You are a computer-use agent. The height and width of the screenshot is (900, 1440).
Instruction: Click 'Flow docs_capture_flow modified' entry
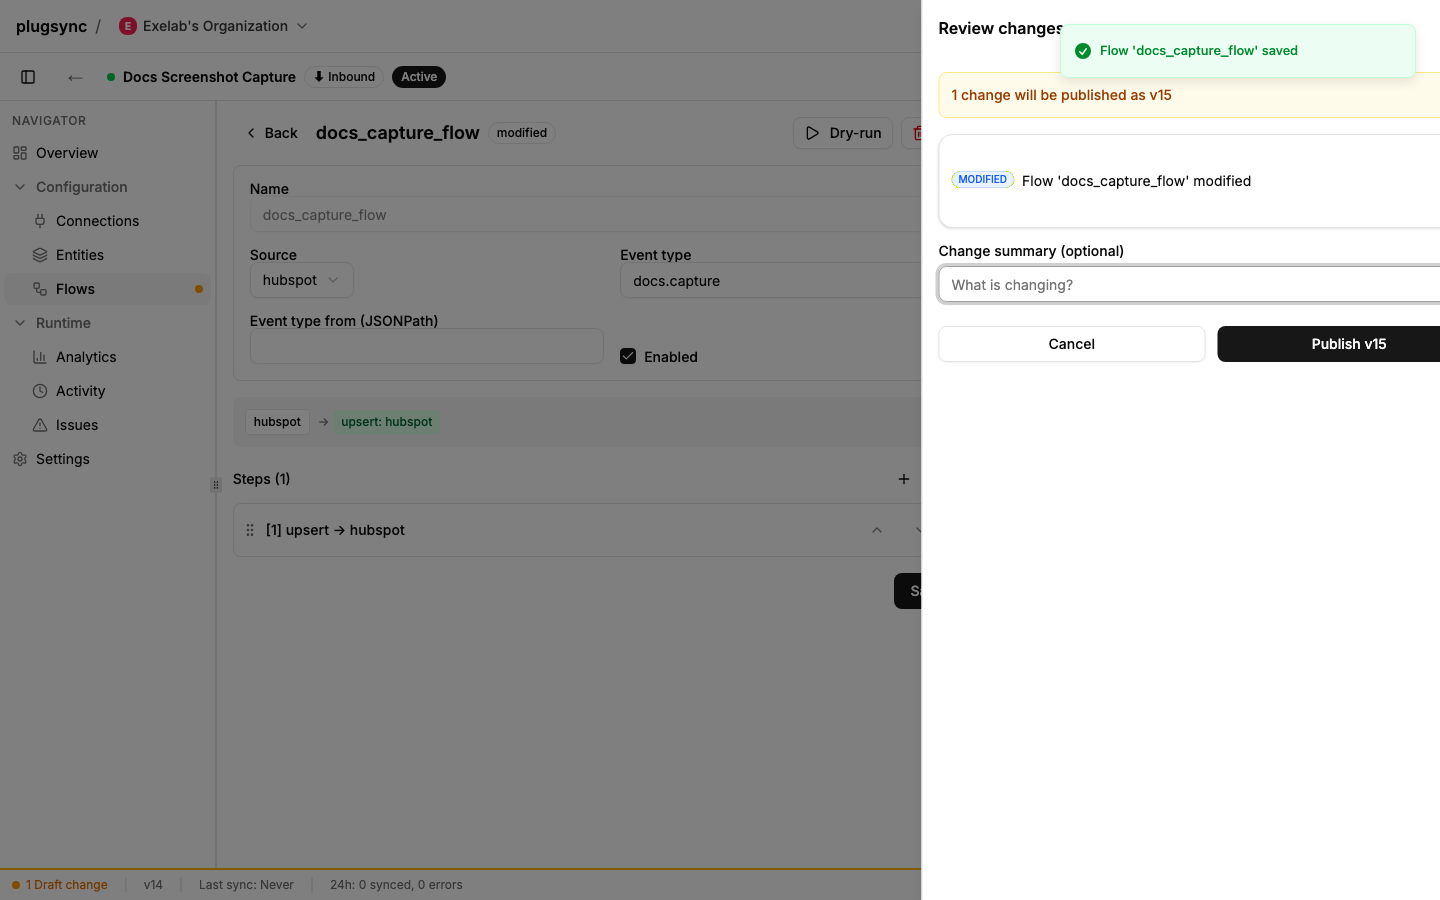(x=1136, y=181)
